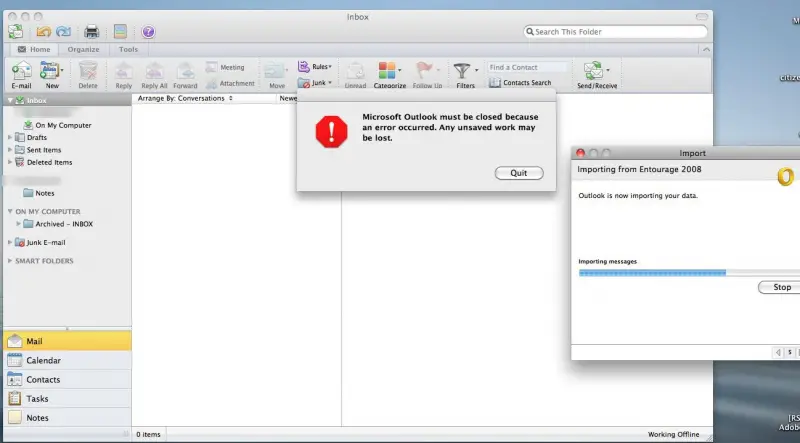
Task: Click Stop in the Import window
Action: click(x=781, y=287)
